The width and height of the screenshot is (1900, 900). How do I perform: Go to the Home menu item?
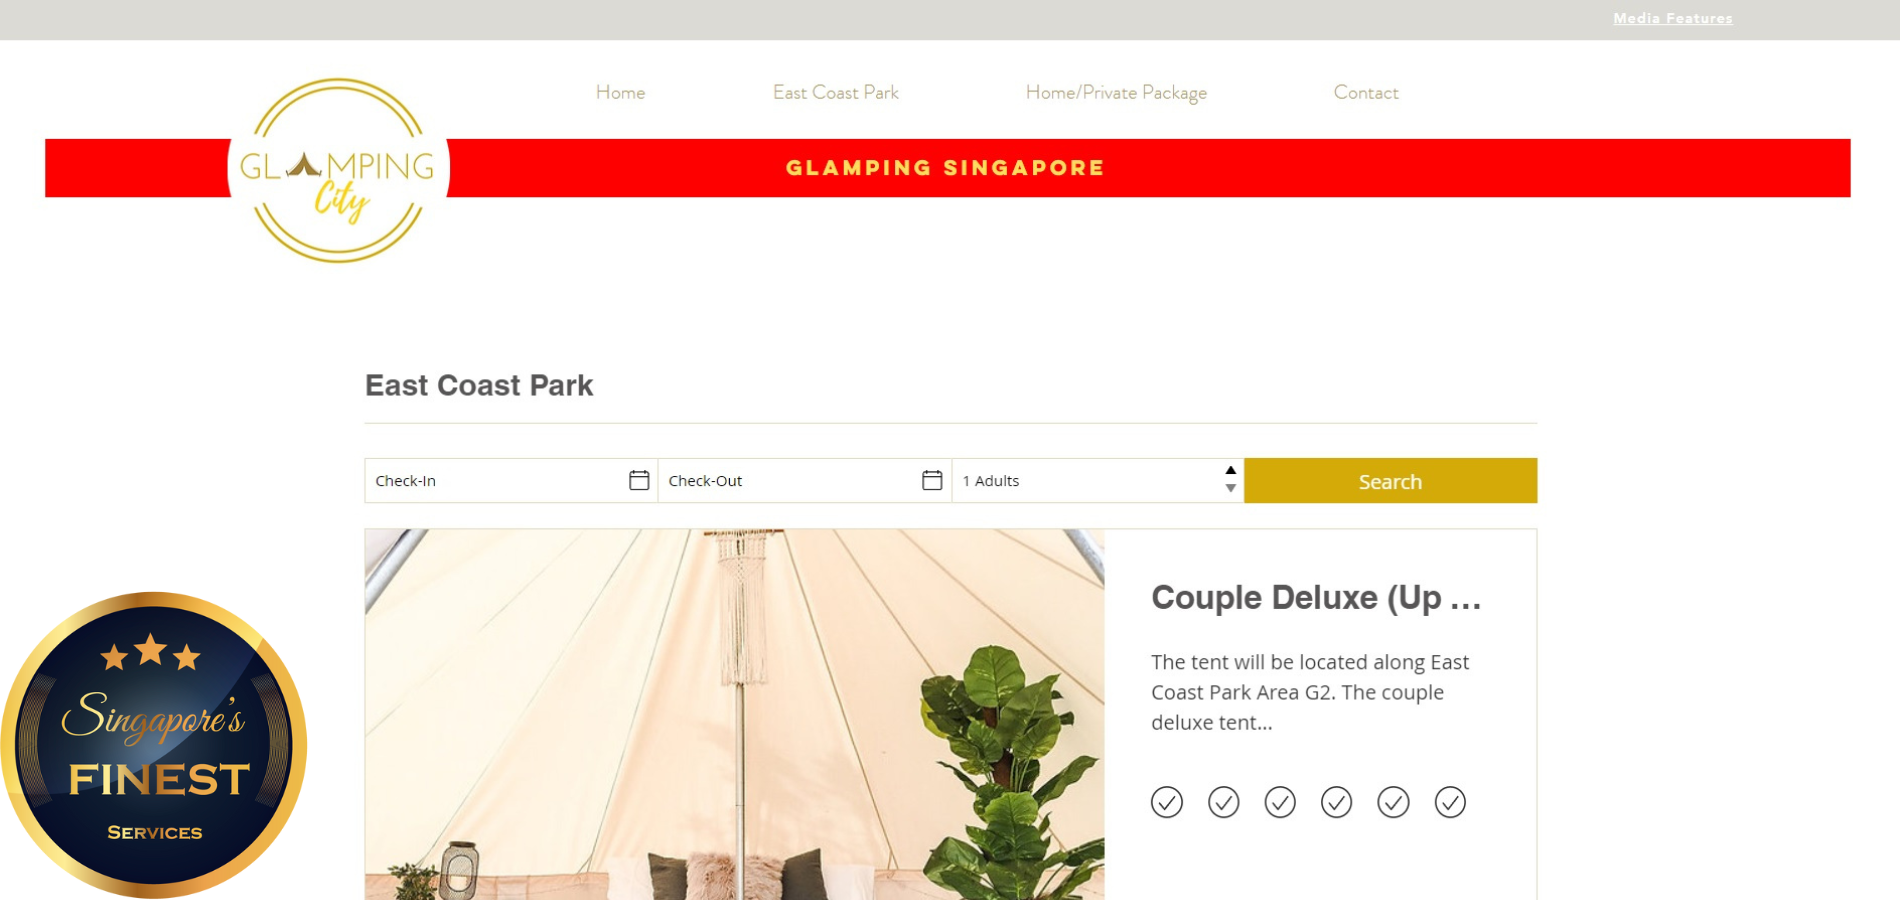coord(620,93)
